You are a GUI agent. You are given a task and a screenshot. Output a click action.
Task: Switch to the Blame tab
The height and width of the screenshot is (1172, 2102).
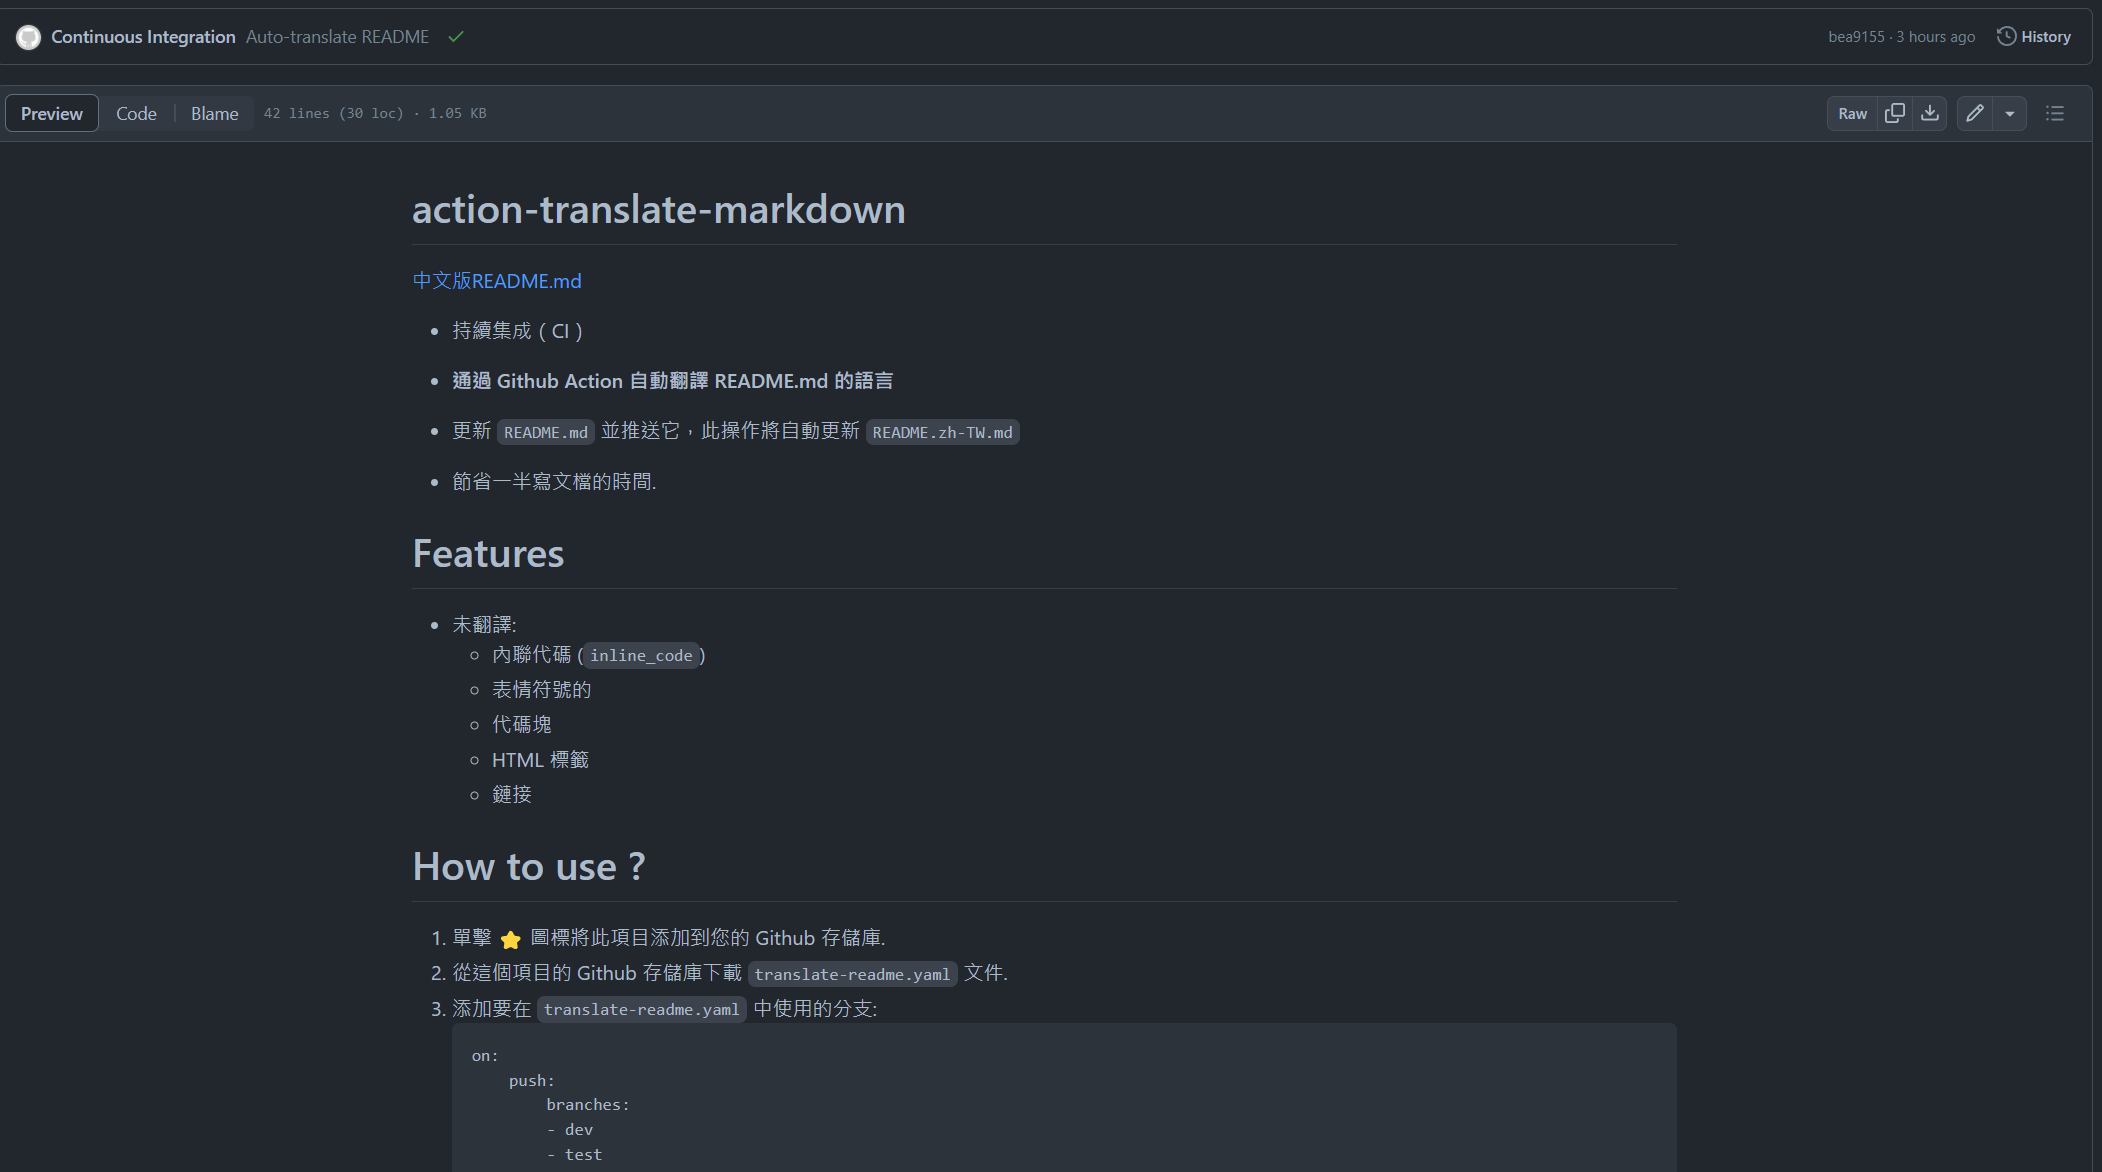pos(214,113)
